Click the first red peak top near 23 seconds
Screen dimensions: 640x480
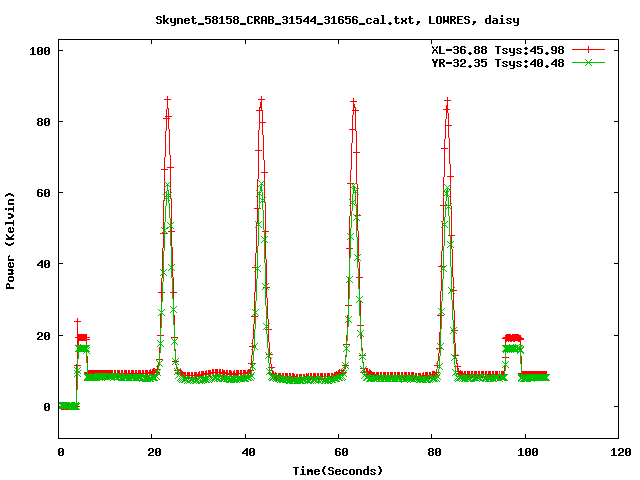167,100
